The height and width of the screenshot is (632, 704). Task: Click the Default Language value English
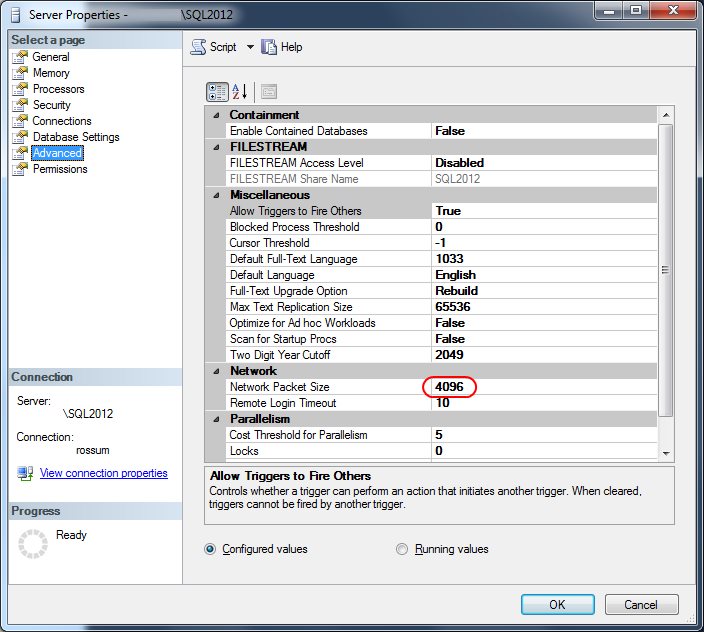coord(455,275)
